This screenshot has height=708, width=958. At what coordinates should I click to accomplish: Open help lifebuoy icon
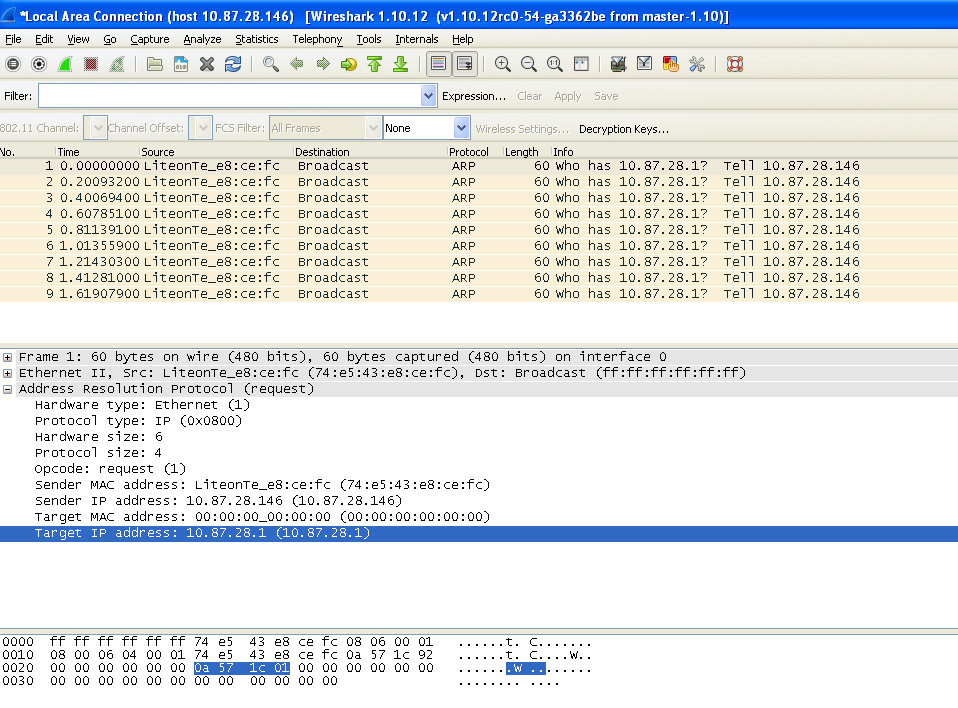point(735,64)
